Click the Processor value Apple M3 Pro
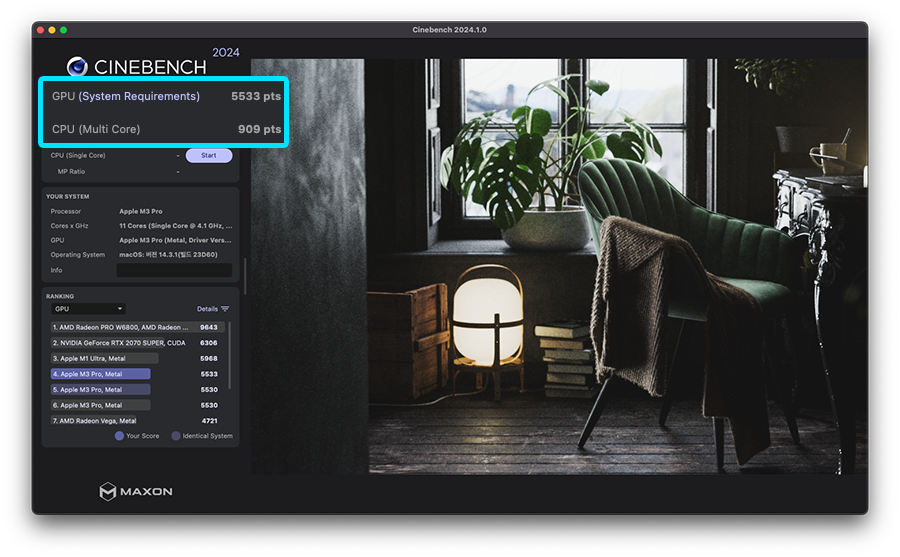The width and height of the screenshot is (900, 557). tap(141, 211)
